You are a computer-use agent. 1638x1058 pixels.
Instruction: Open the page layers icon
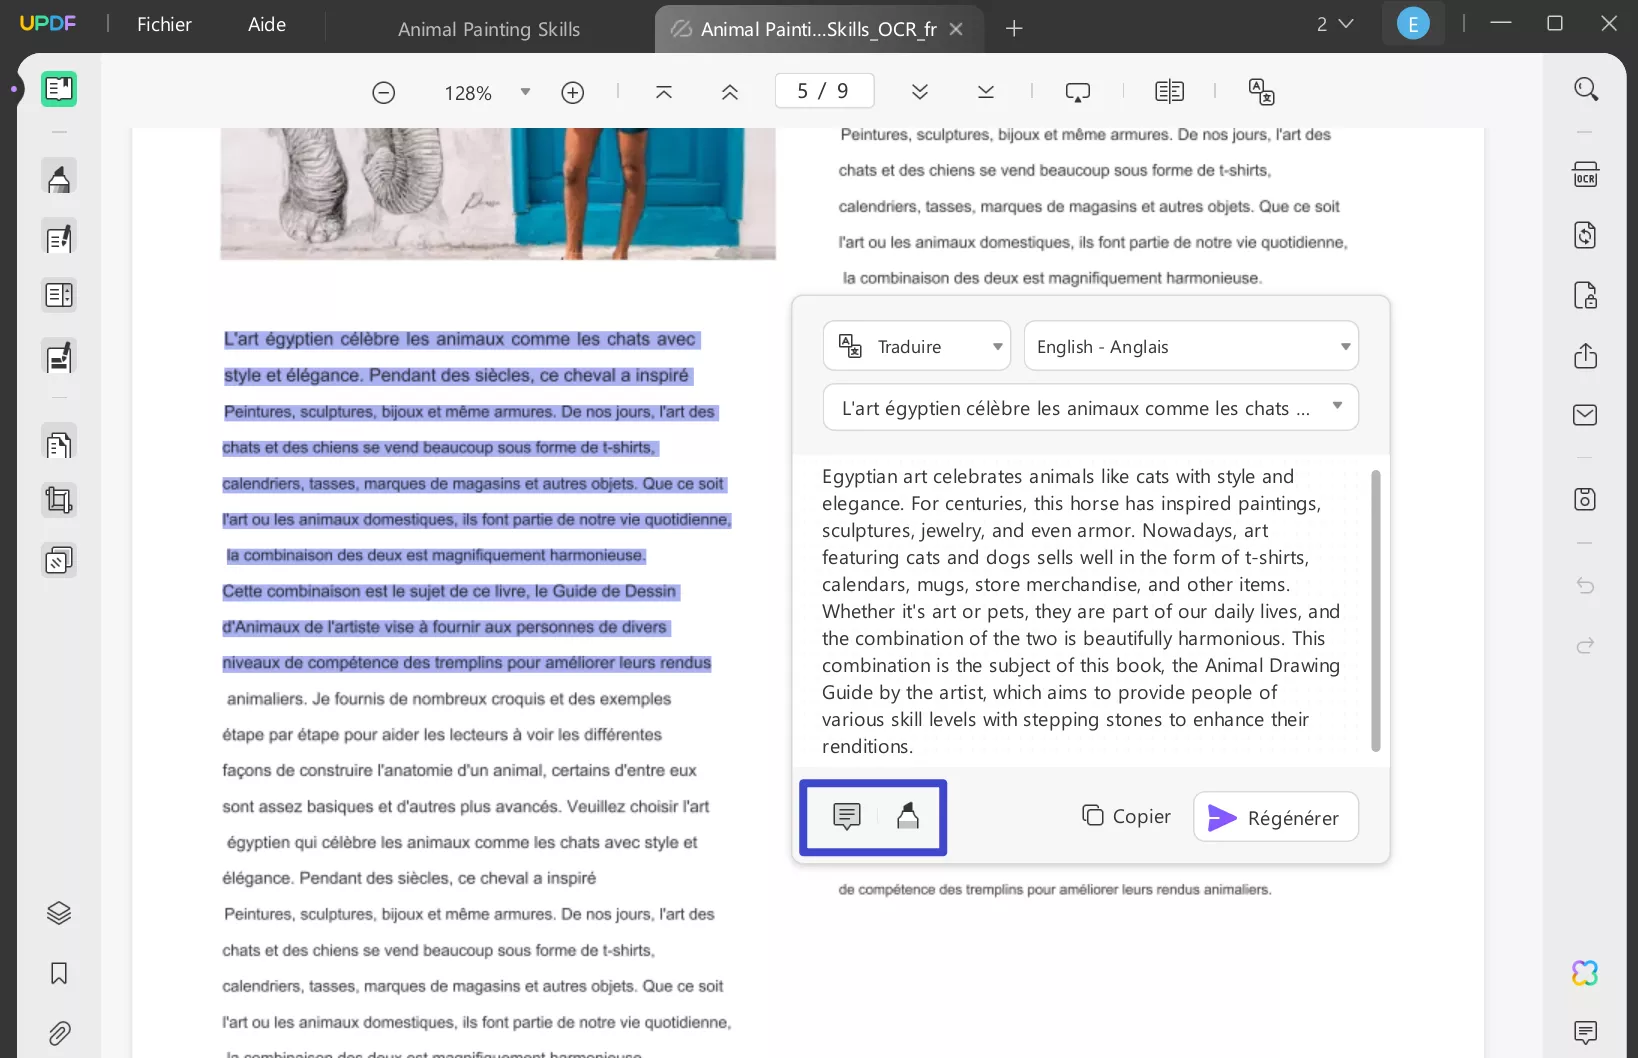[59, 913]
